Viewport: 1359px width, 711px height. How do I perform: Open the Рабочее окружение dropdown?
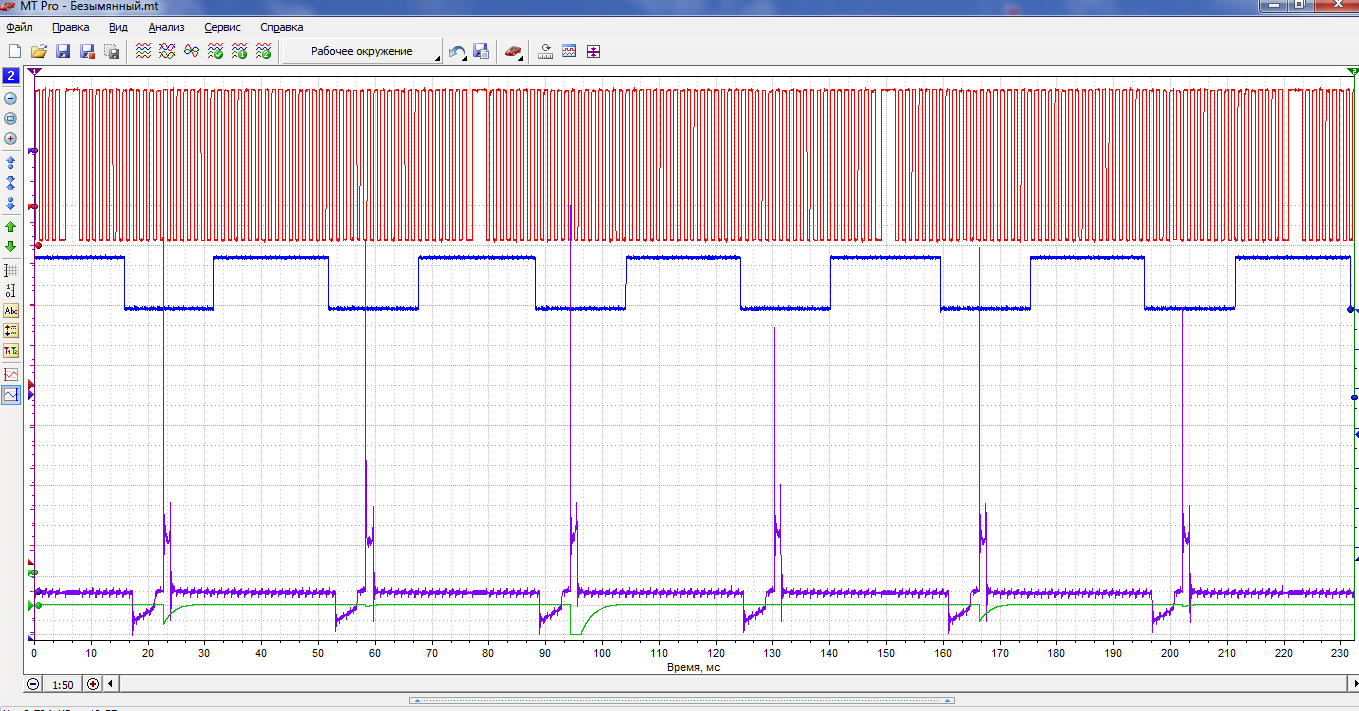coord(362,51)
